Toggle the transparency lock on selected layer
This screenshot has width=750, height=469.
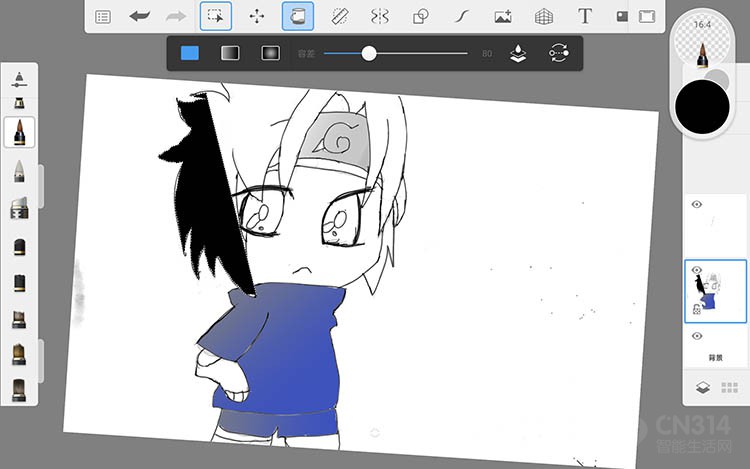[697, 309]
